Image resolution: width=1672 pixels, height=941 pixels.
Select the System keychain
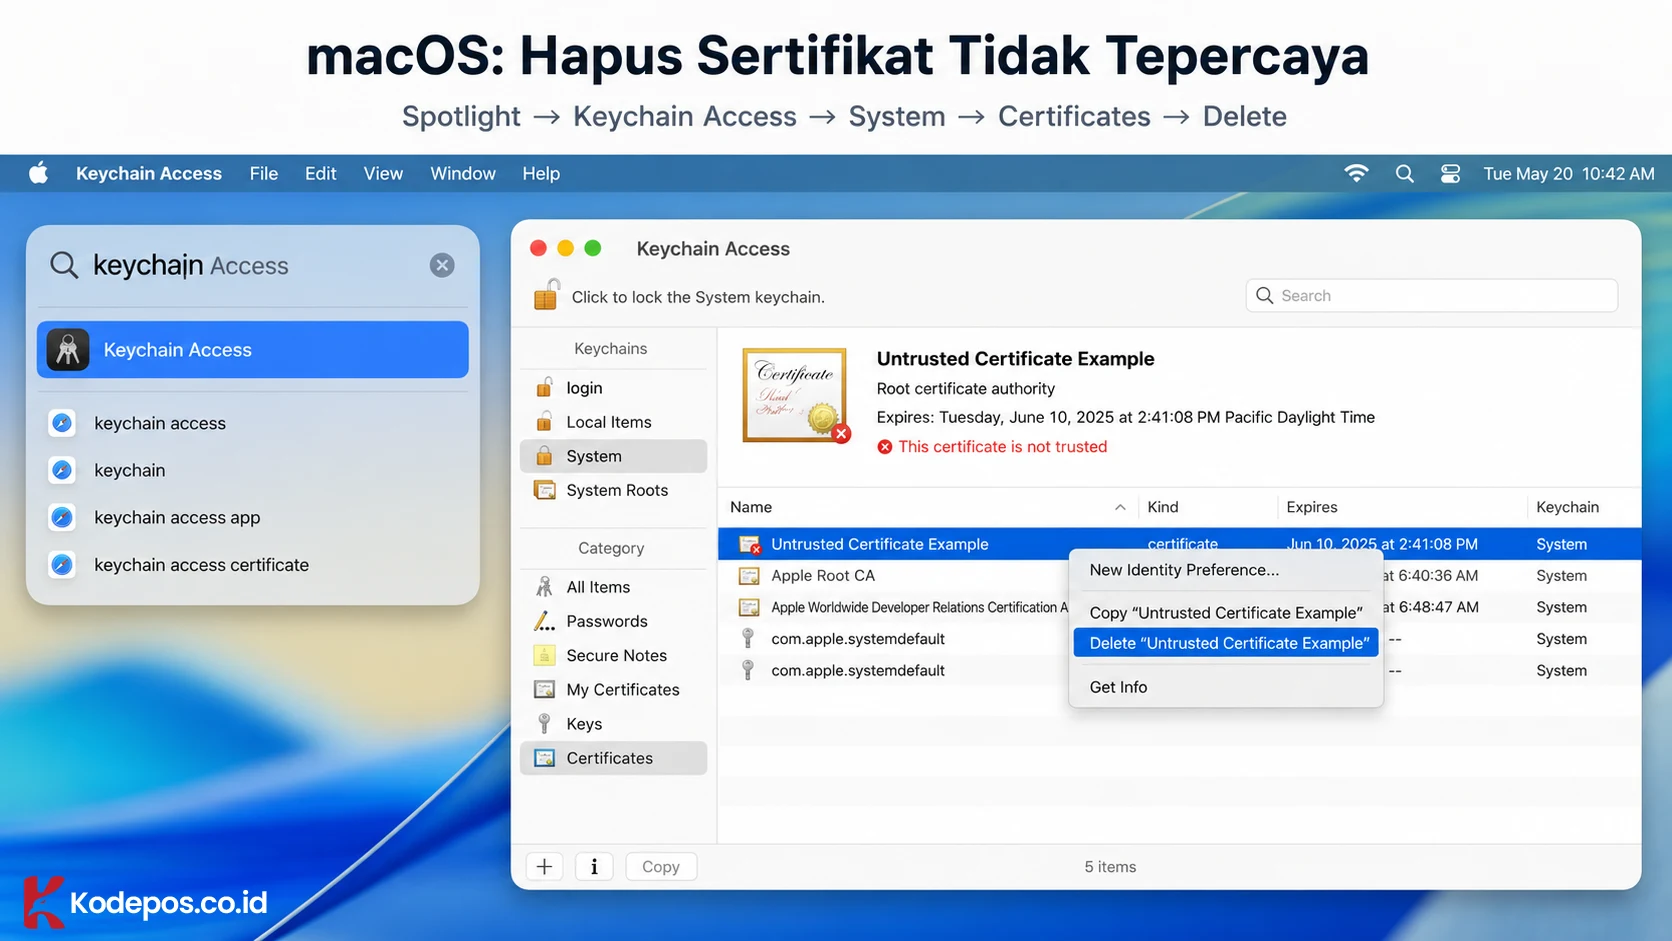point(613,456)
